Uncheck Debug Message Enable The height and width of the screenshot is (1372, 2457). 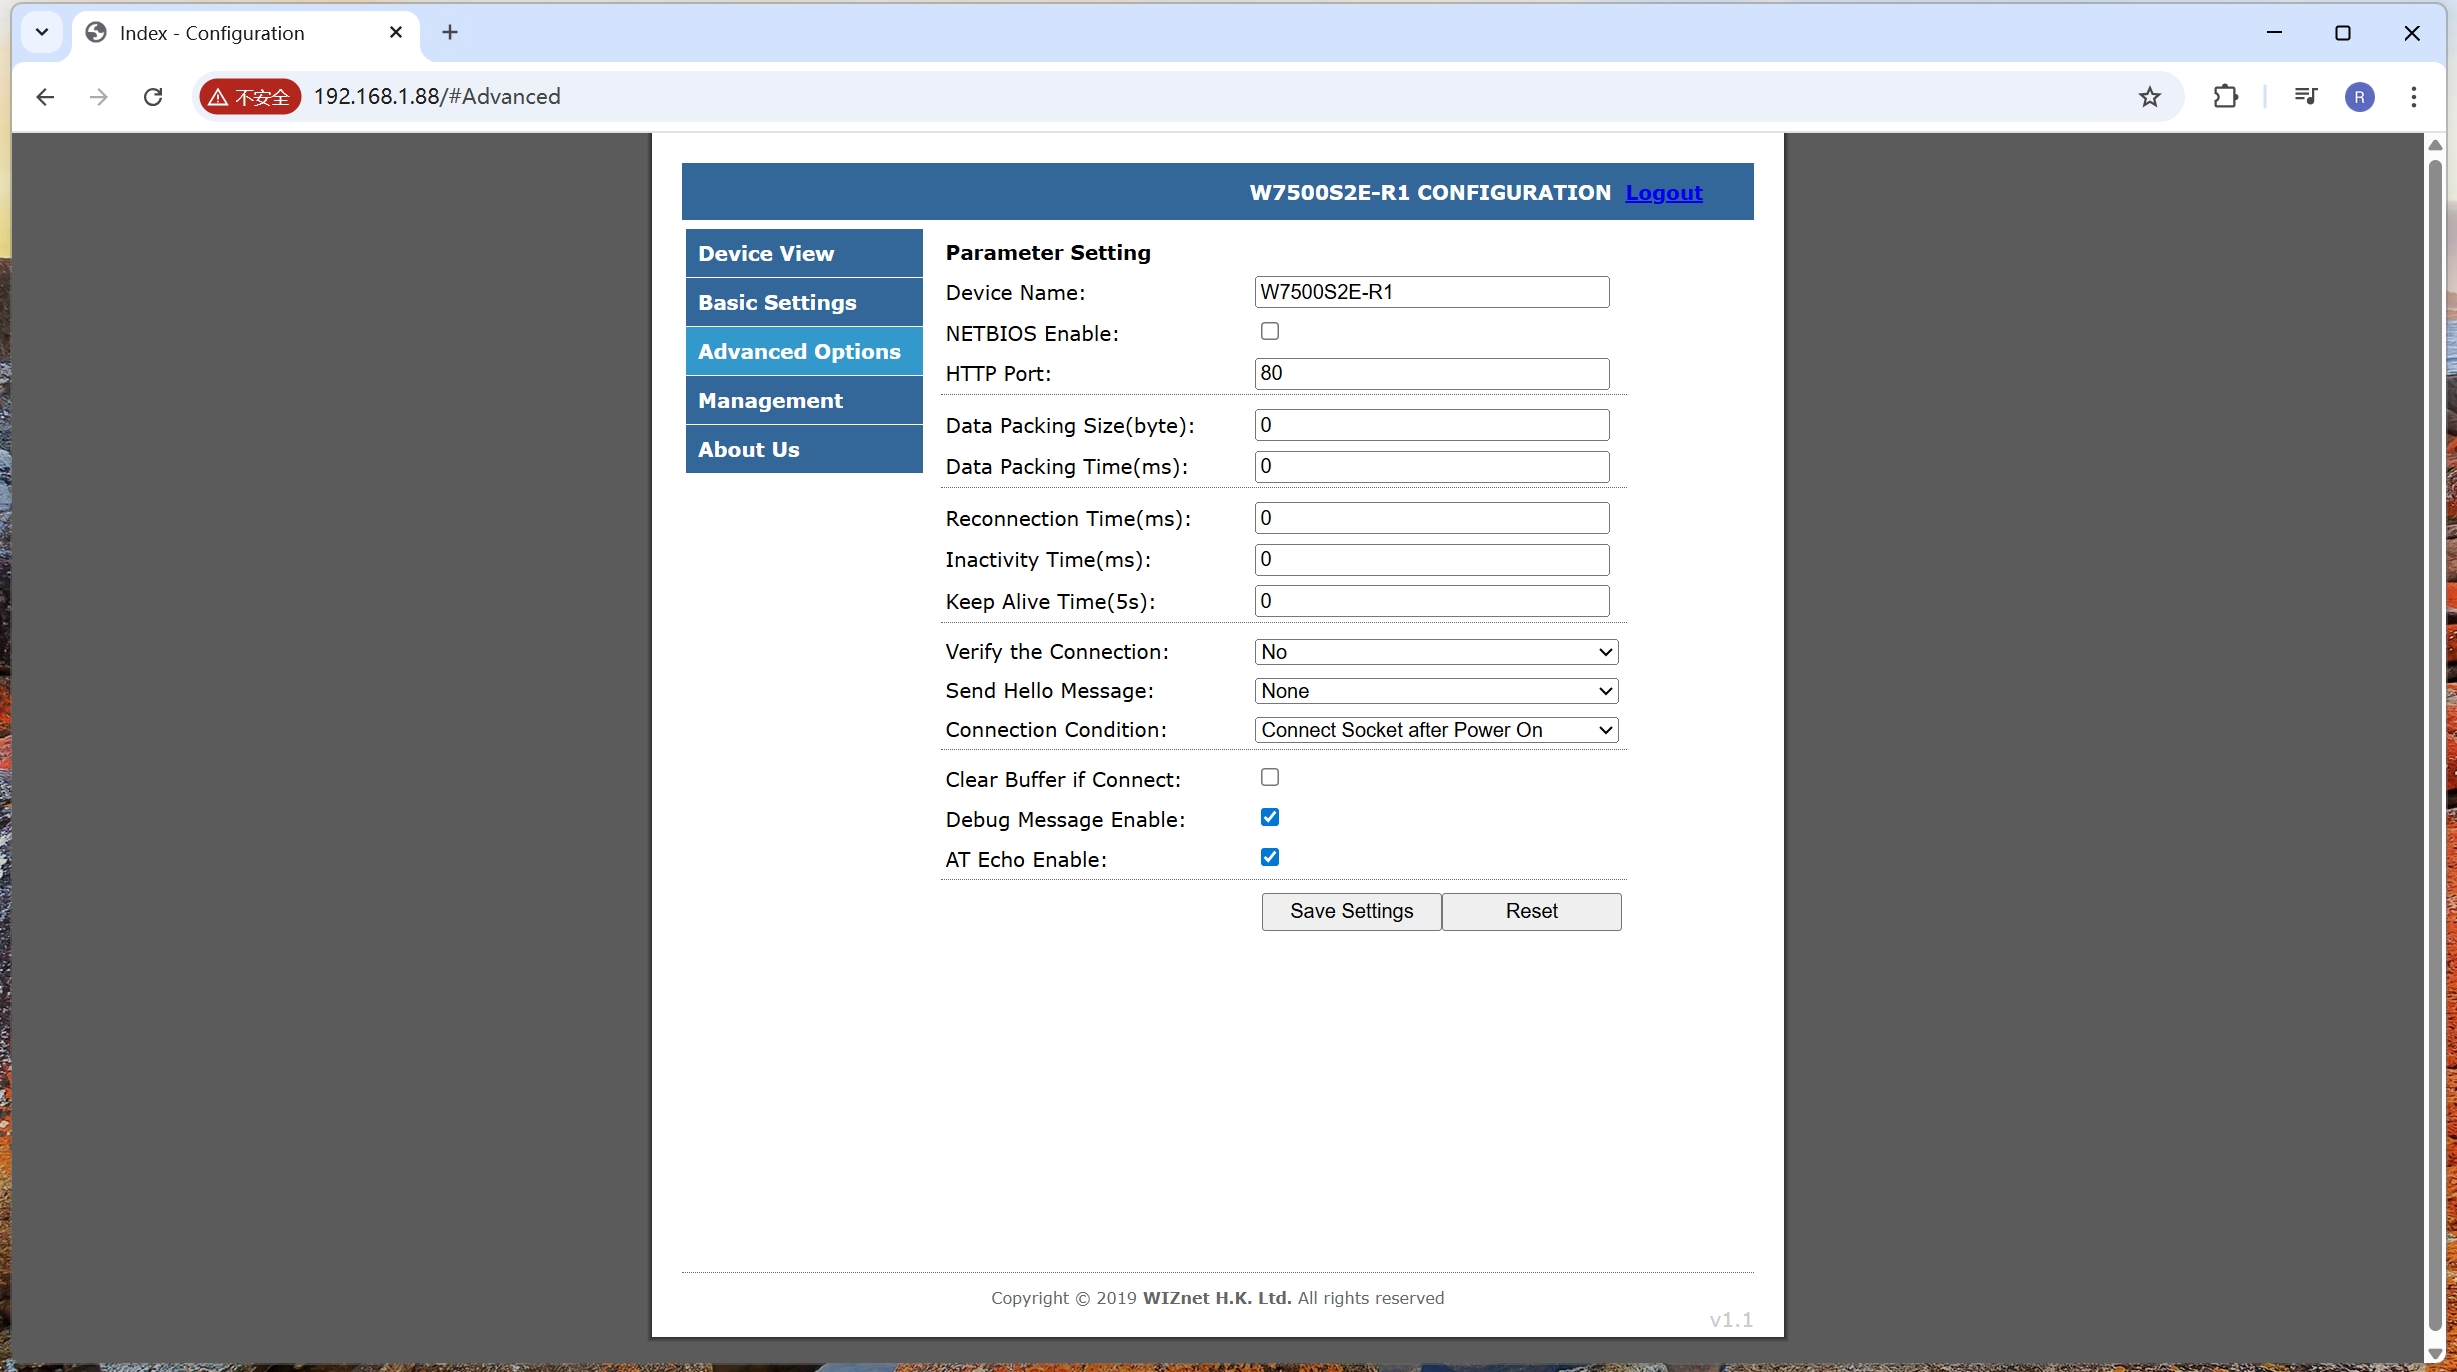coord(1269,817)
